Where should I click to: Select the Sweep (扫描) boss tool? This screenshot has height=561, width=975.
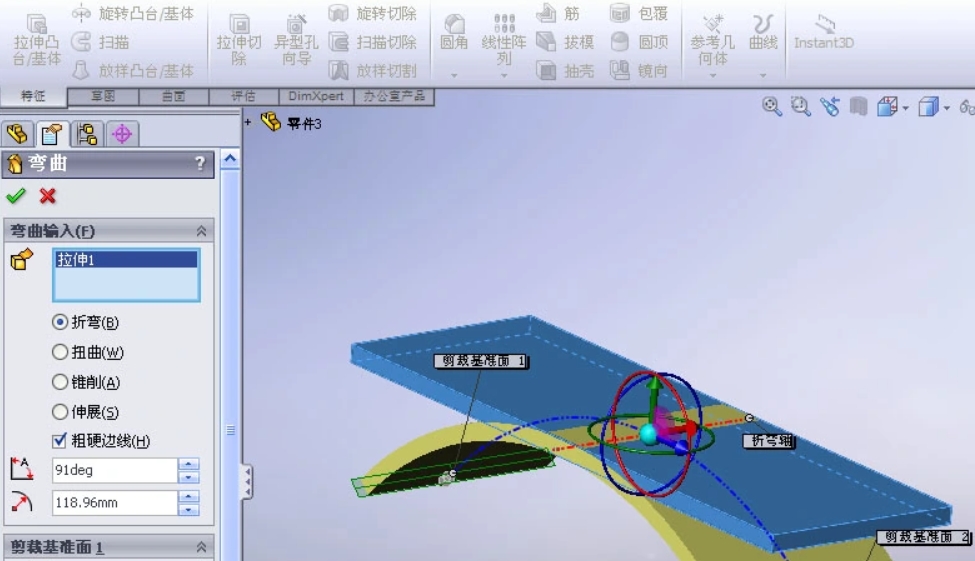[99, 42]
